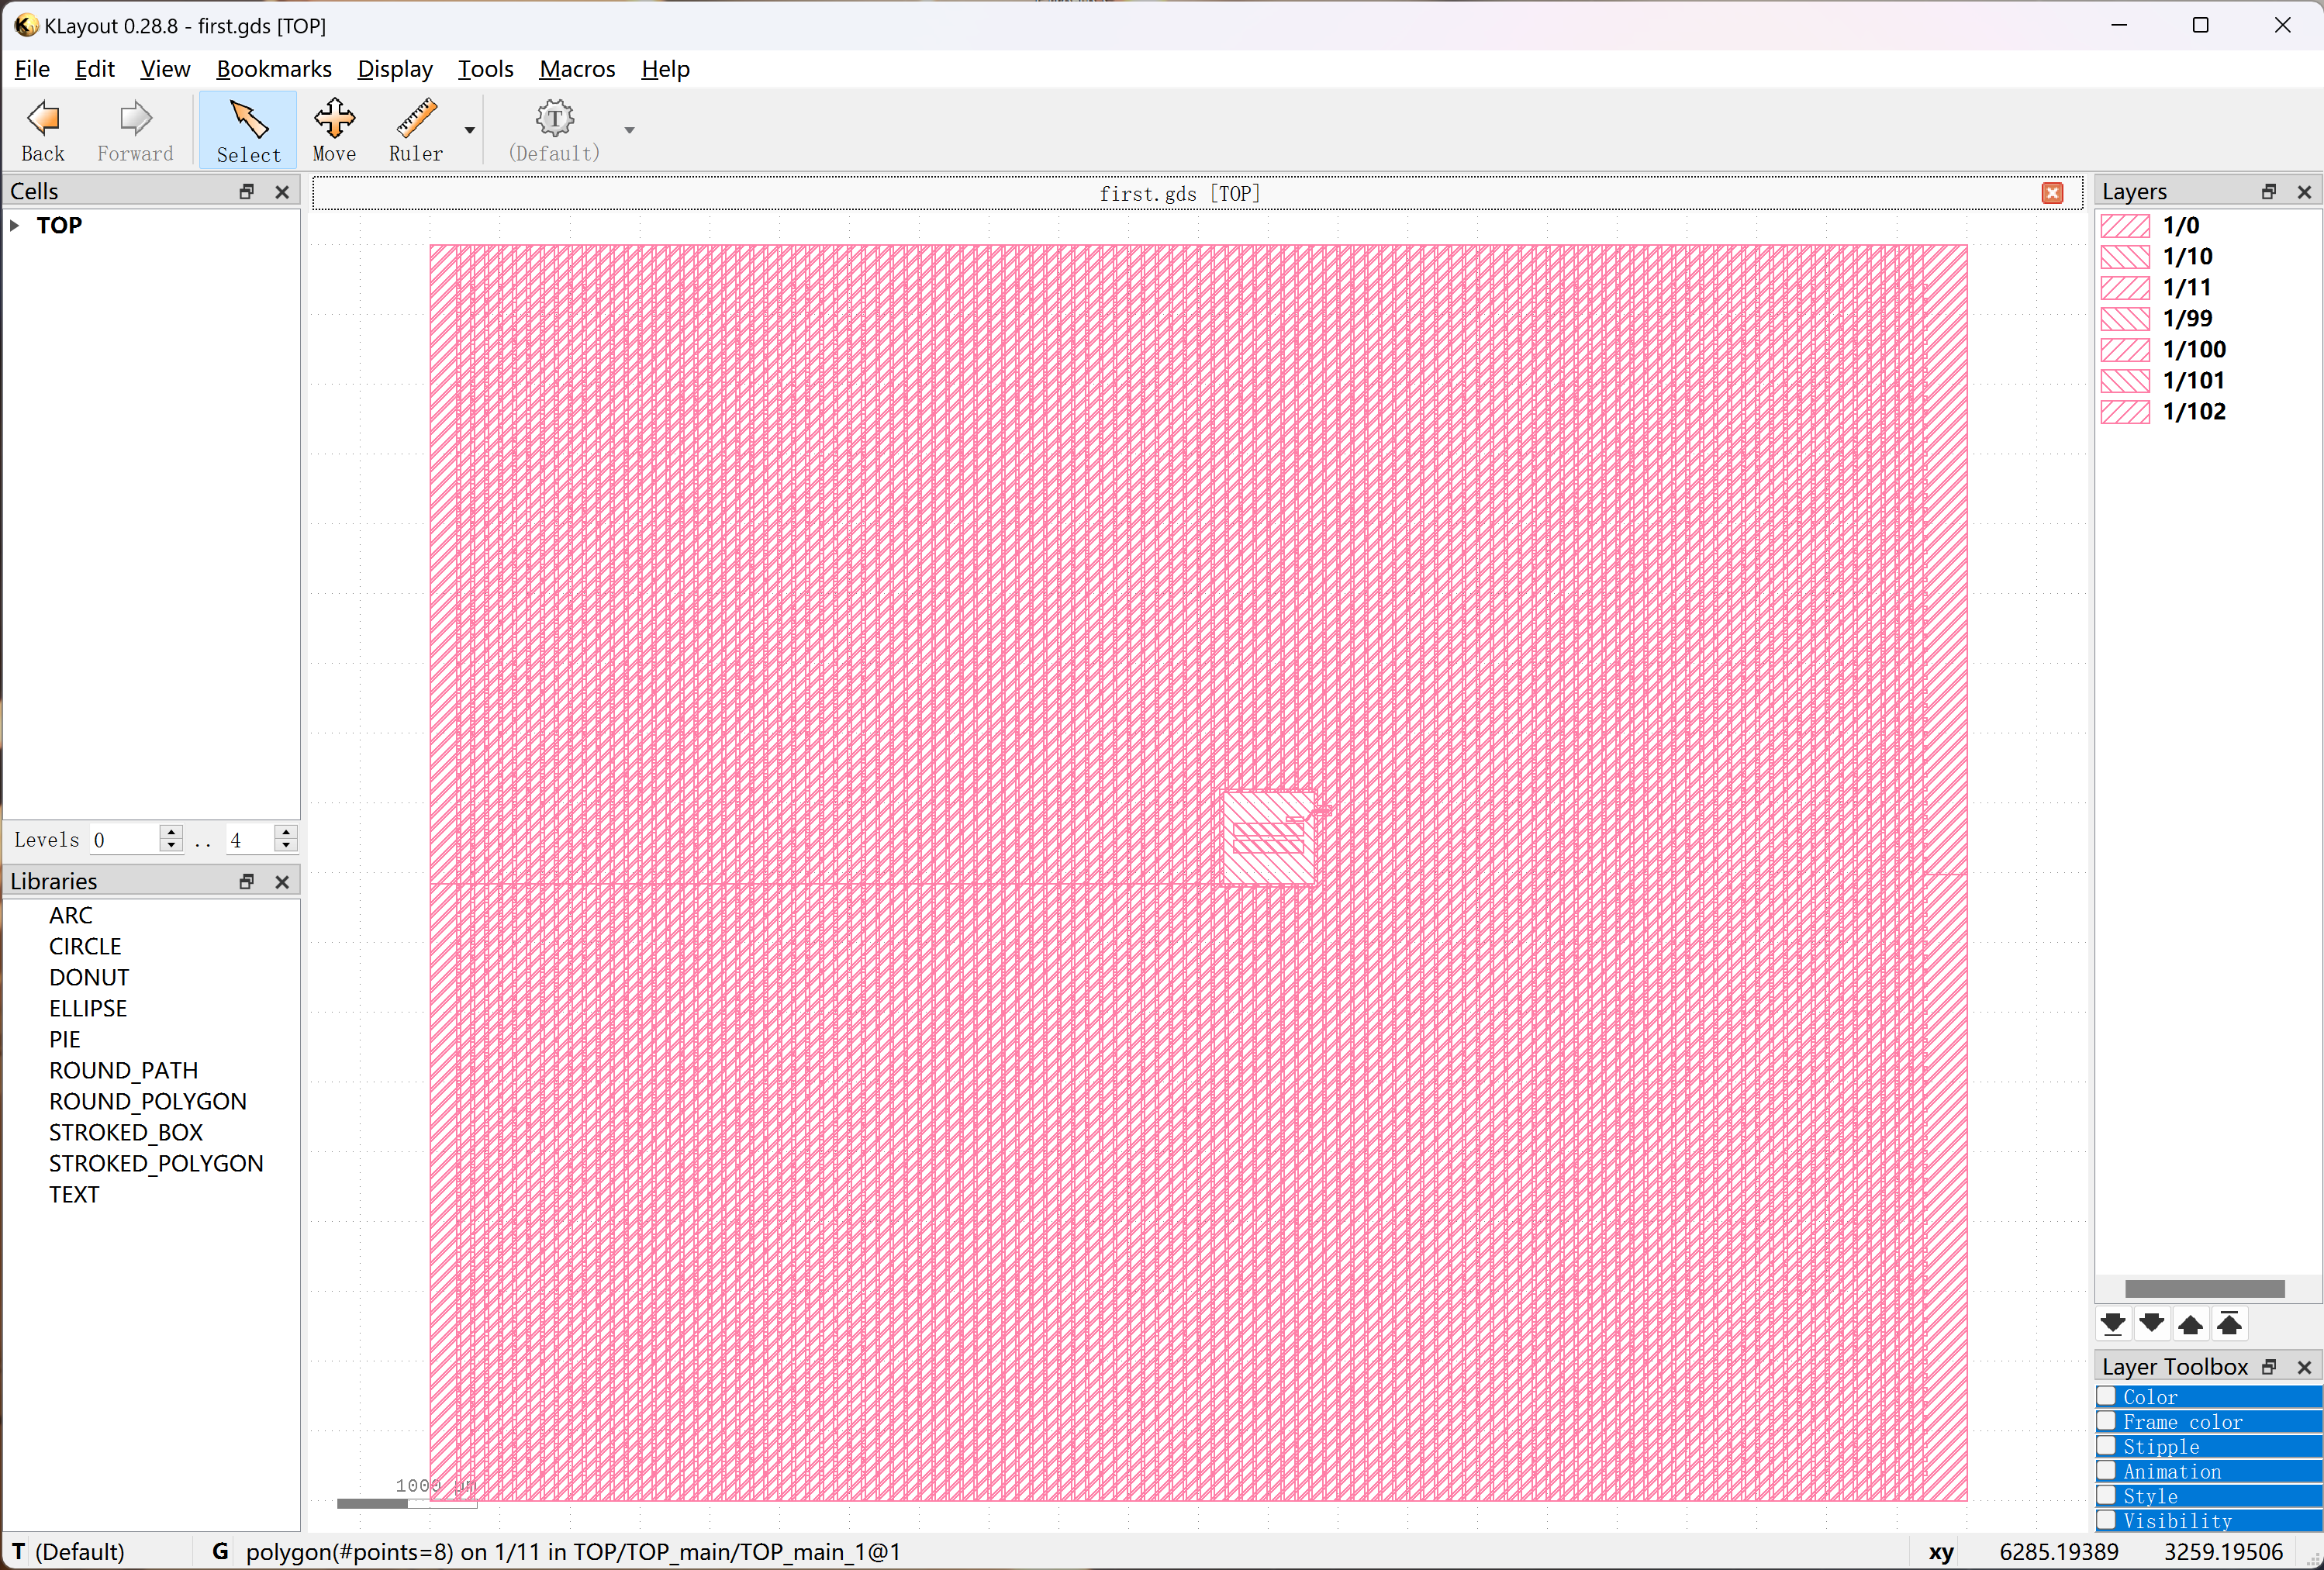The image size is (2324, 1570).
Task: Open the technology (Default) dropdown arrow
Action: (x=629, y=130)
